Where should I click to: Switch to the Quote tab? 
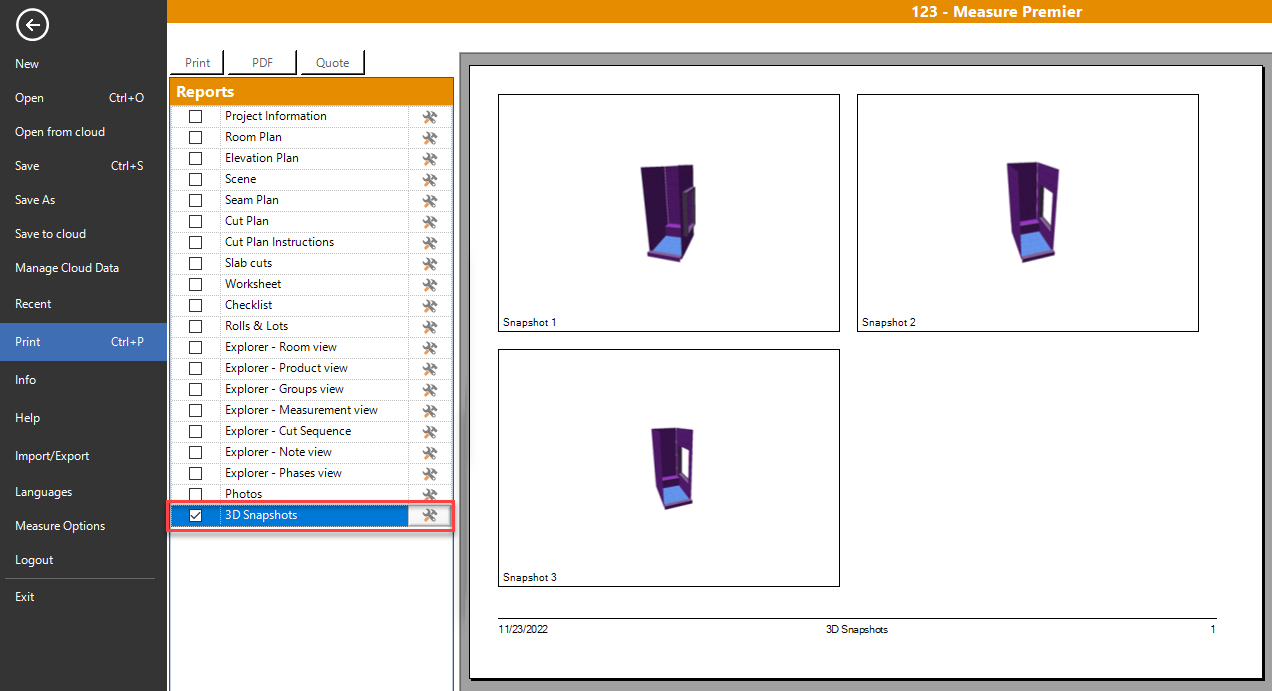coord(332,62)
